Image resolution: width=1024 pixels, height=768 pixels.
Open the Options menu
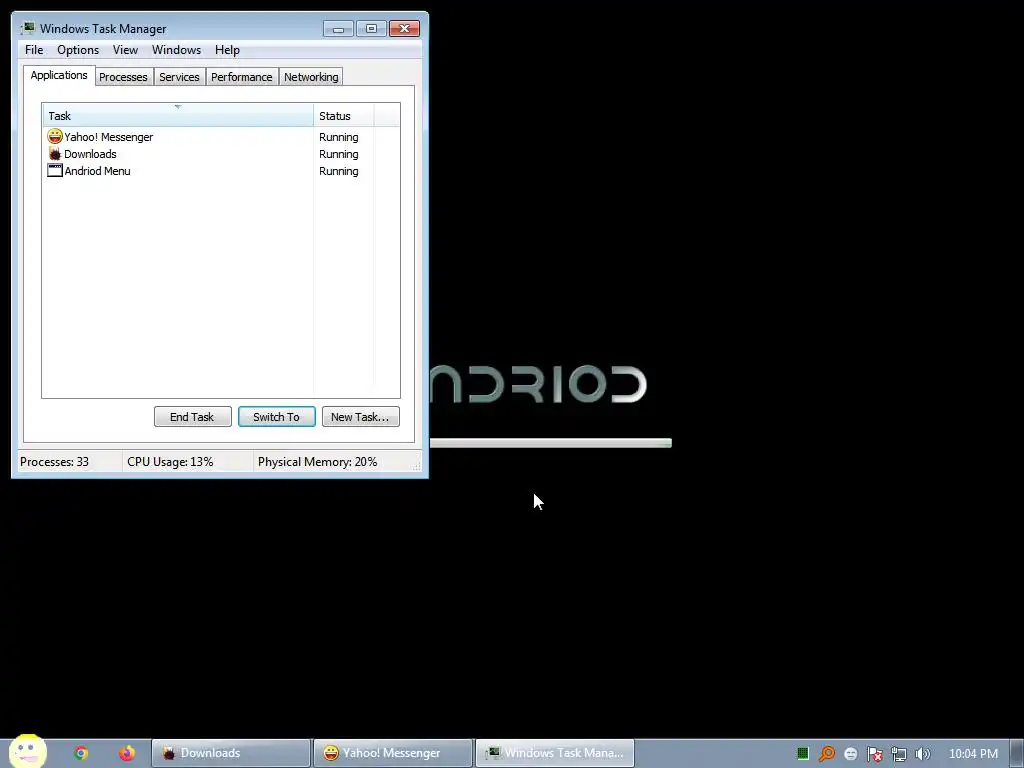(78, 50)
